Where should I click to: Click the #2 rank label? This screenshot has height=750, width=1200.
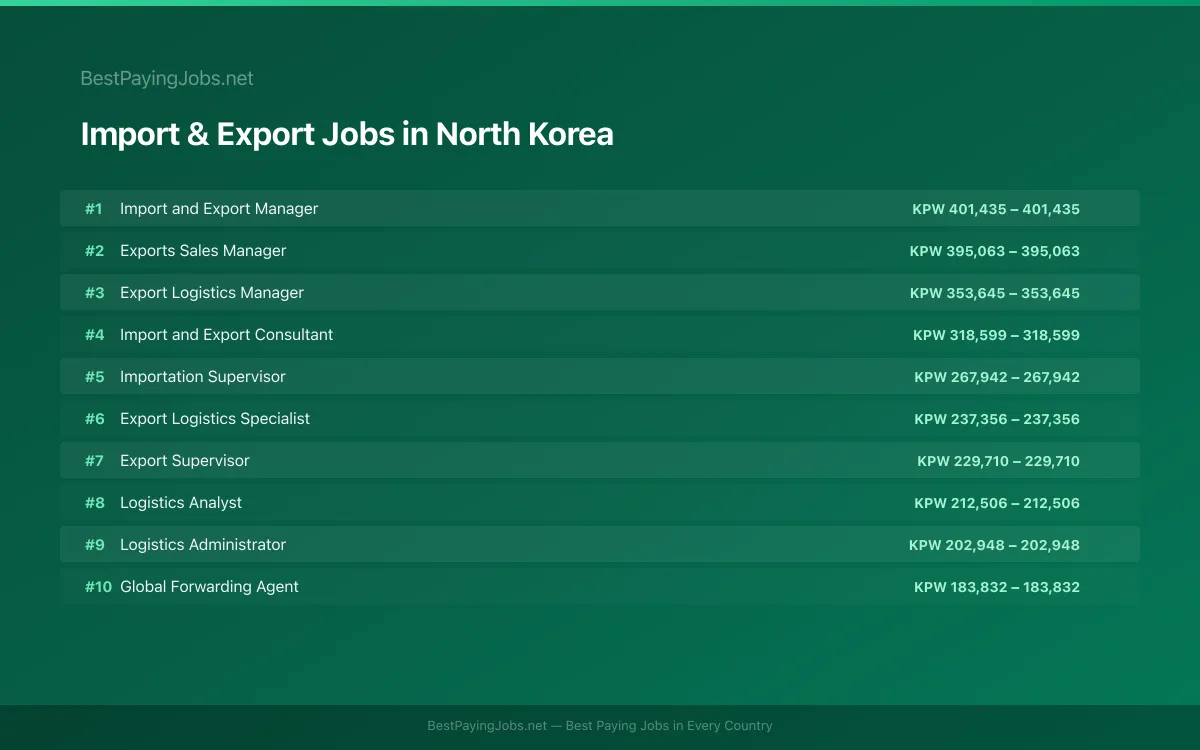(x=94, y=251)
